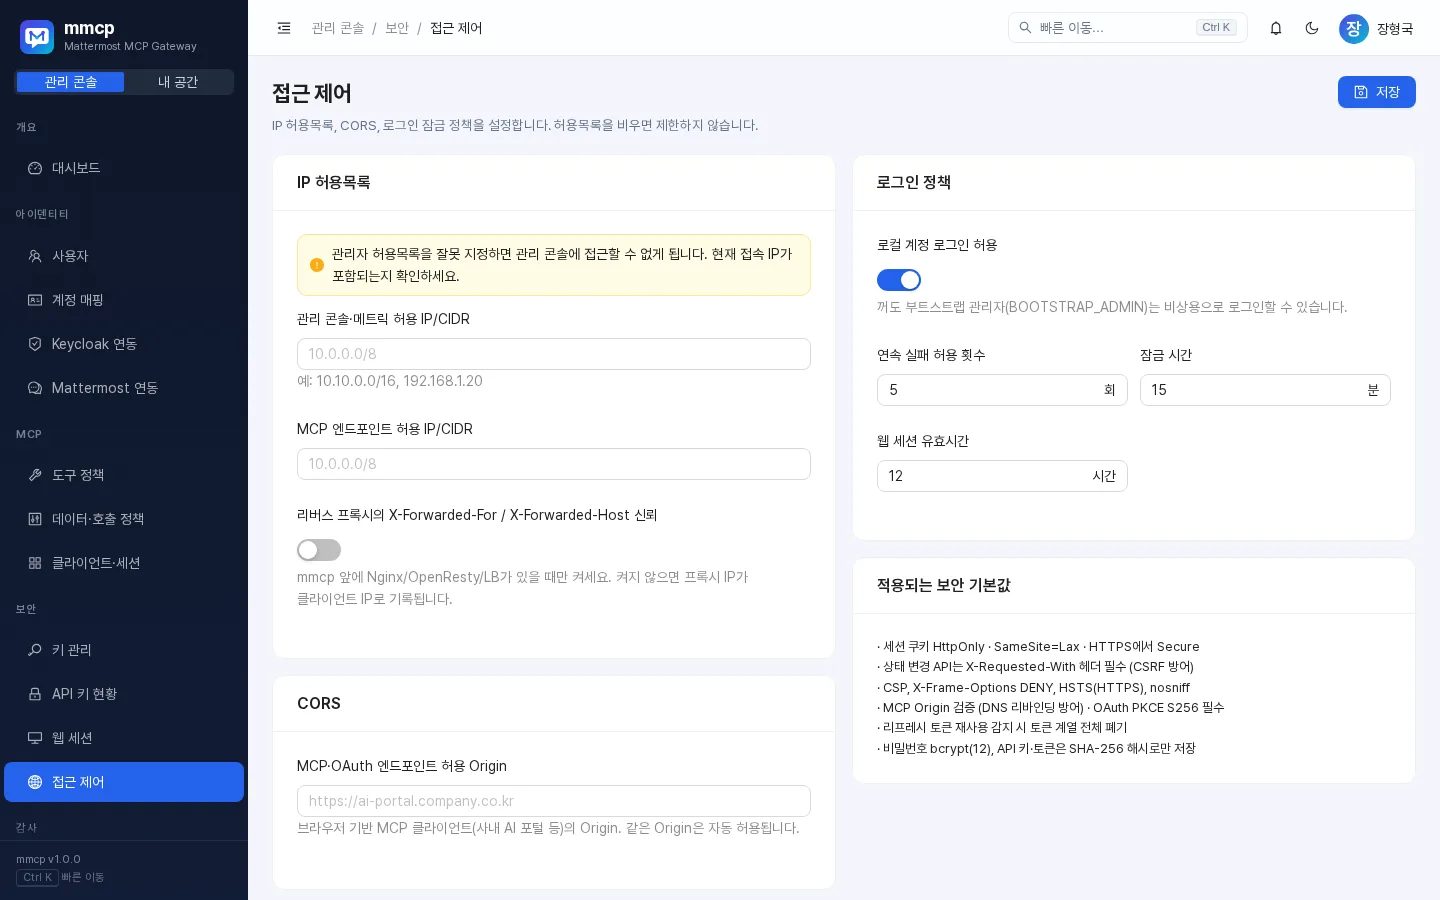
Task: Click the 도구 정책 wrench icon
Action: [35, 475]
